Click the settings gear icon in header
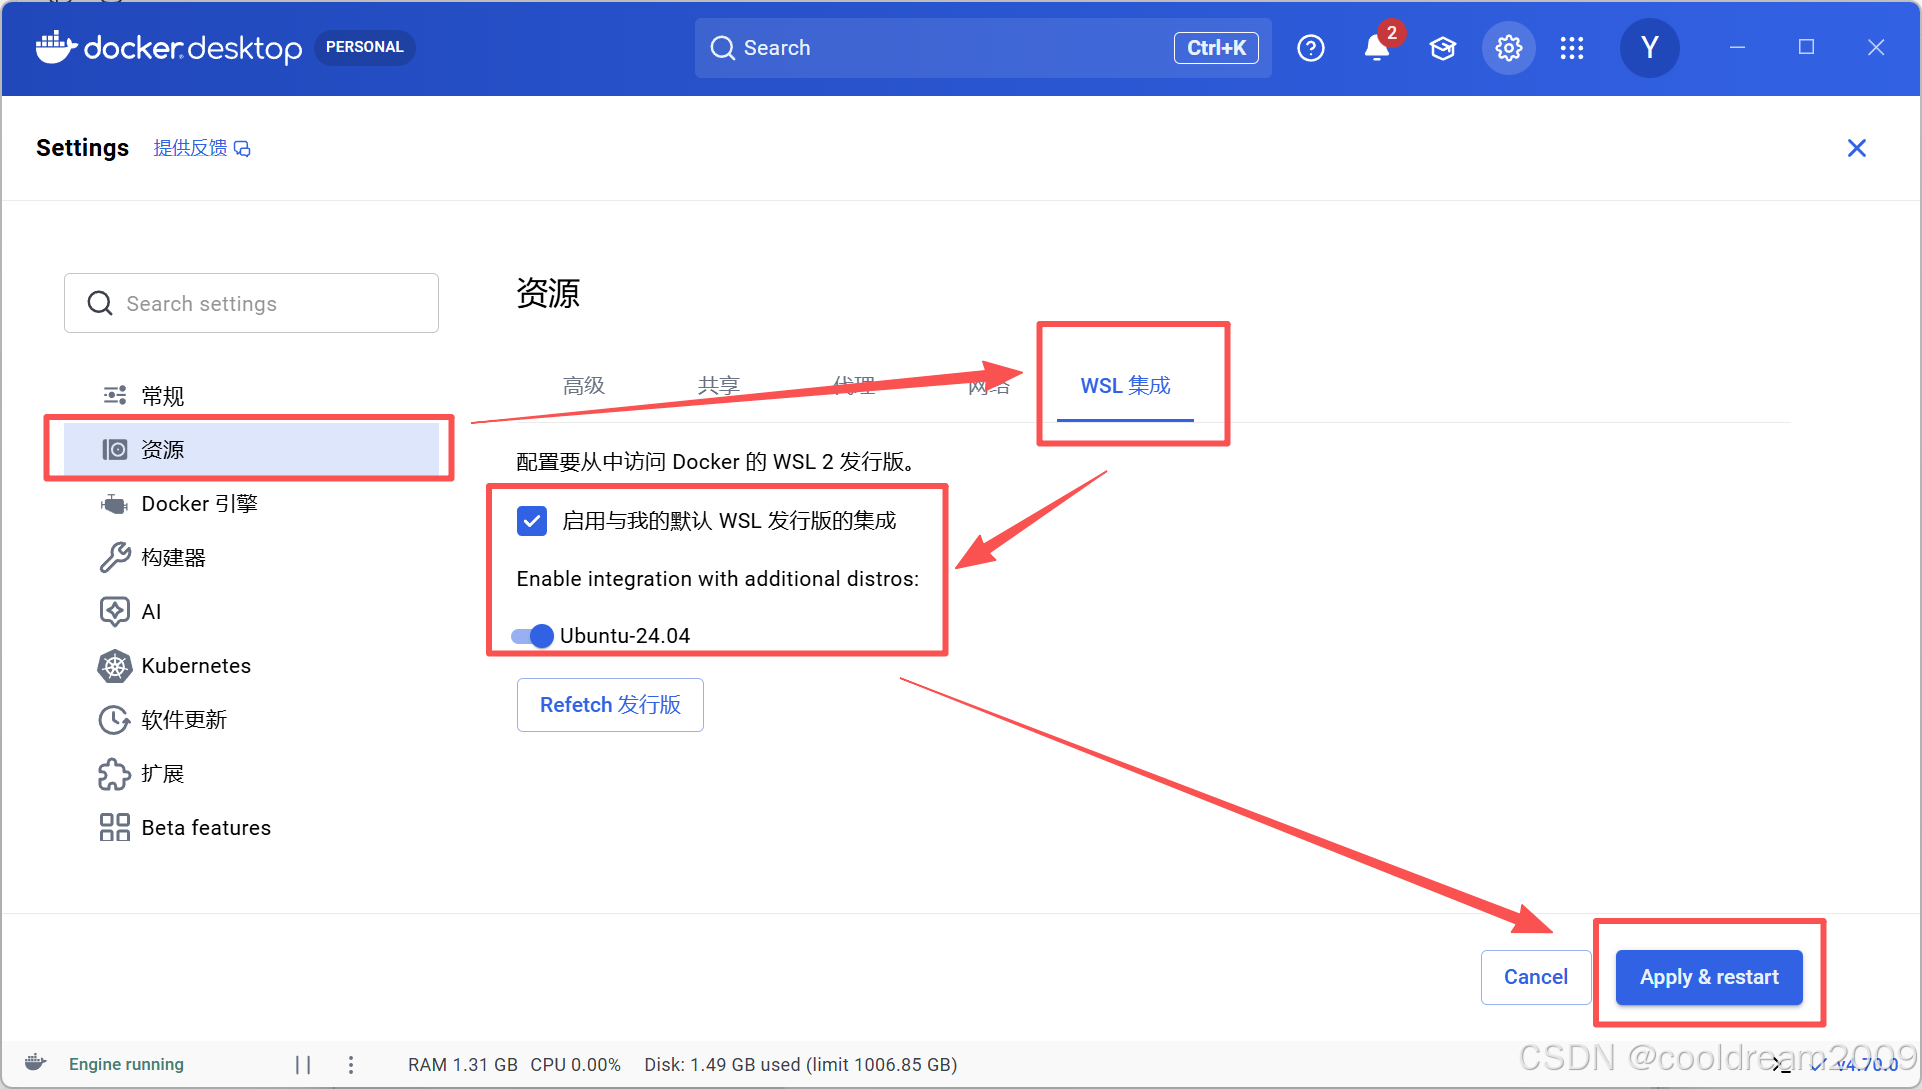Image resolution: width=1922 pixels, height=1089 pixels. [1508, 48]
